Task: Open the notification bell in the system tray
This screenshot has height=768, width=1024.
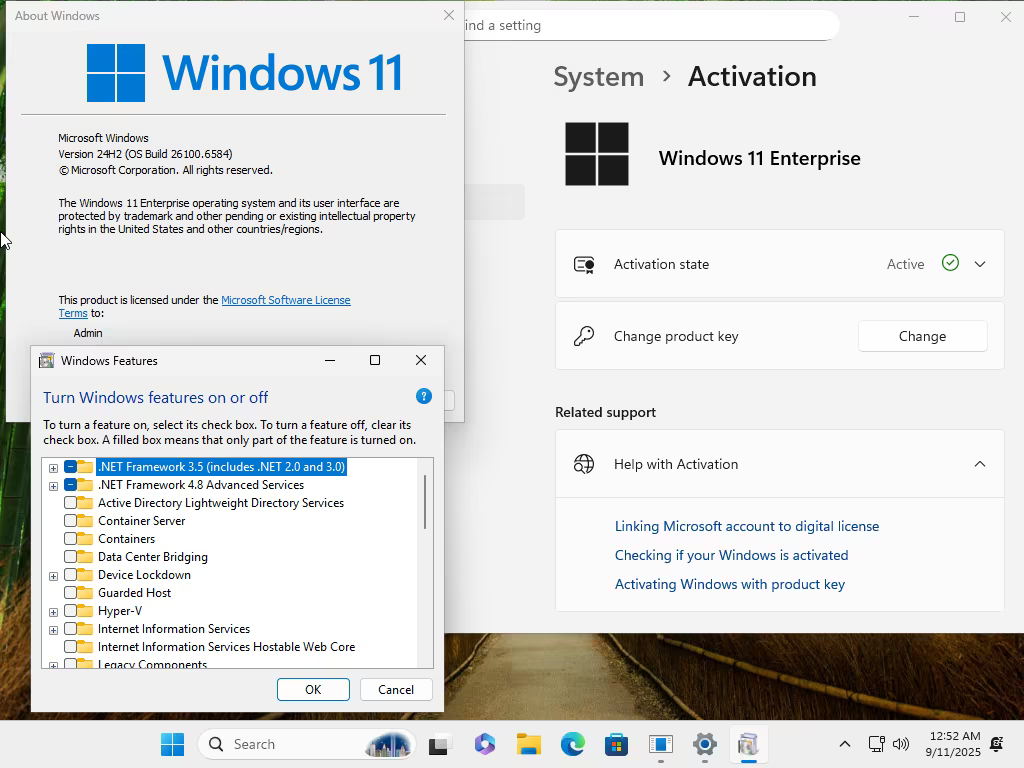Action: pos(997,744)
